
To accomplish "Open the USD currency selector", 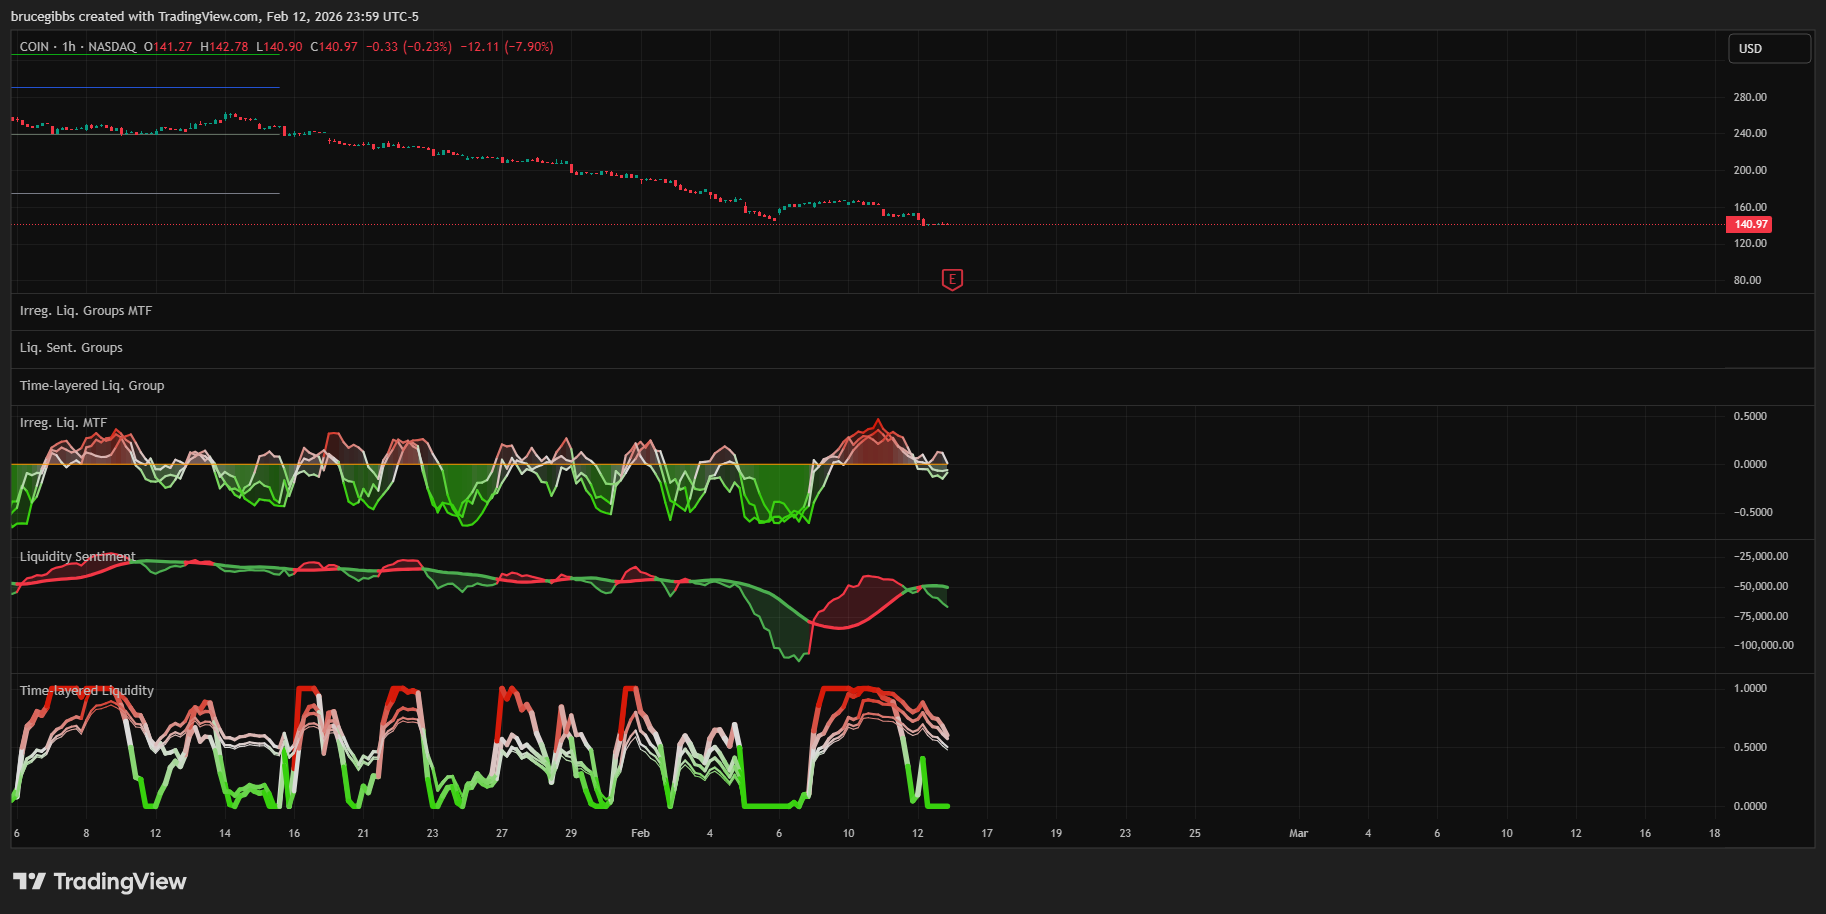I will click(x=1769, y=49).
